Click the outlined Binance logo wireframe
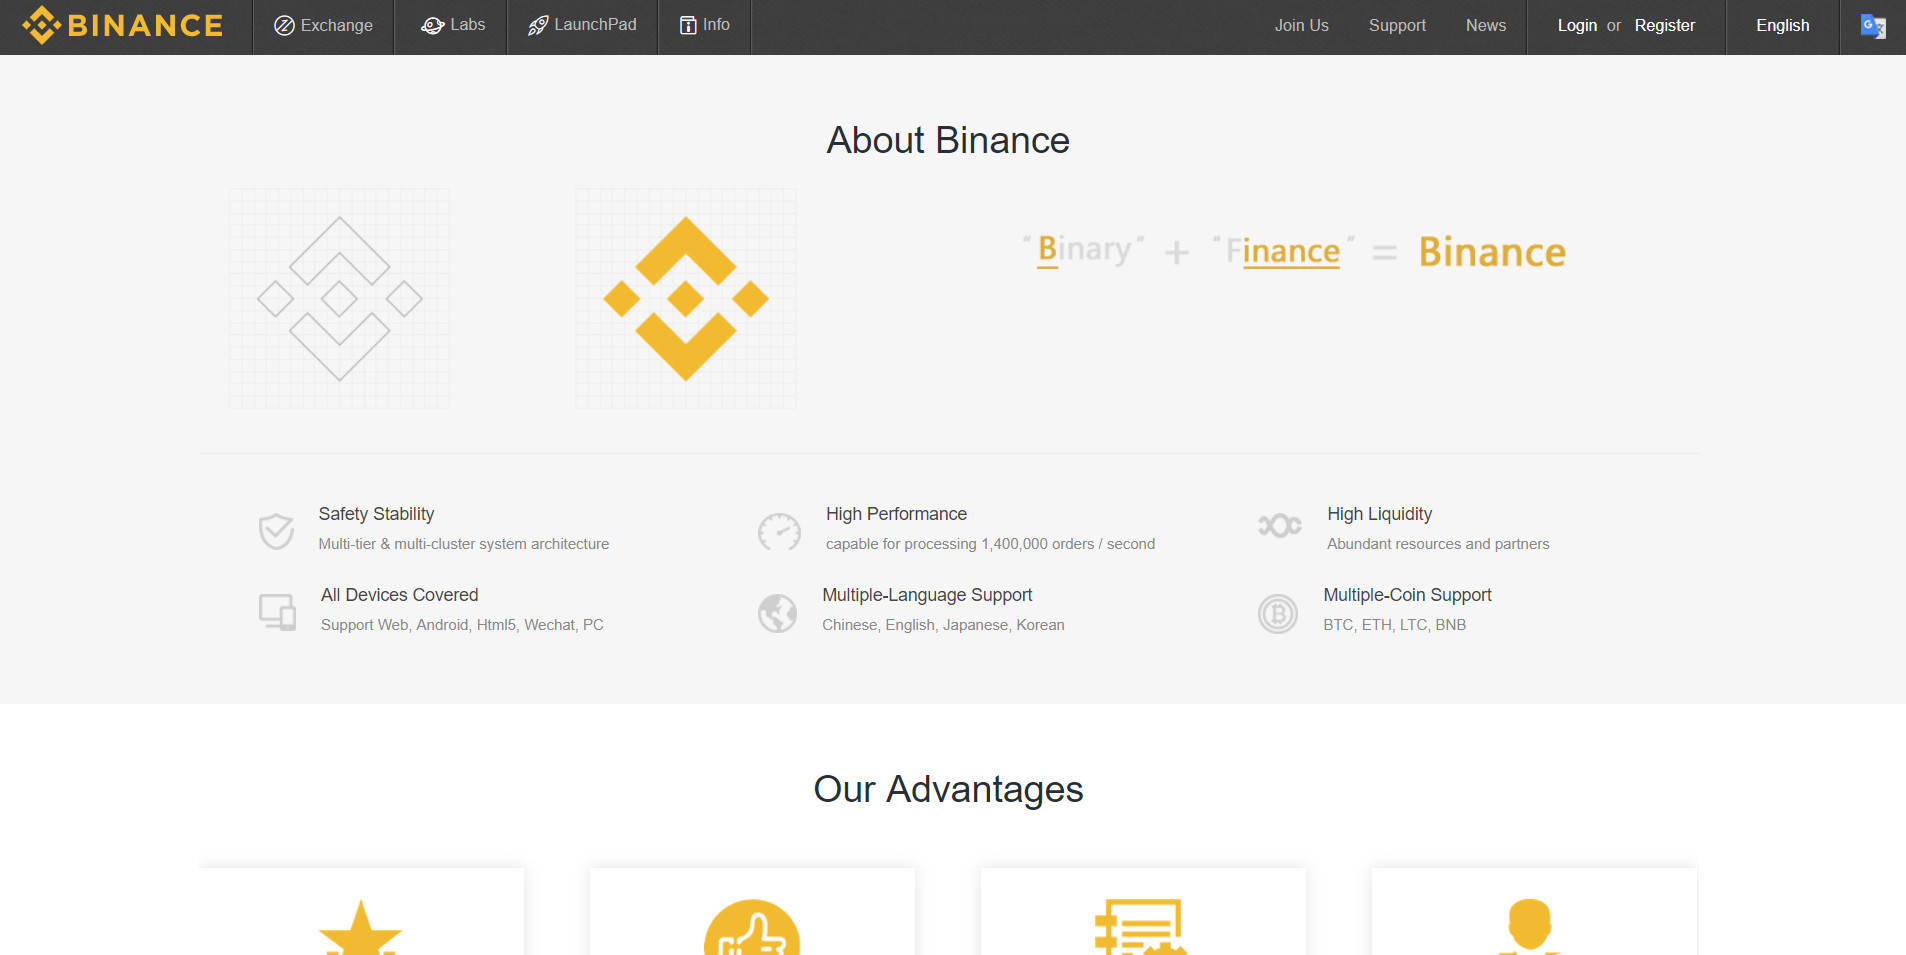Viewport: 1906px width, 955px height. (340, 298)
